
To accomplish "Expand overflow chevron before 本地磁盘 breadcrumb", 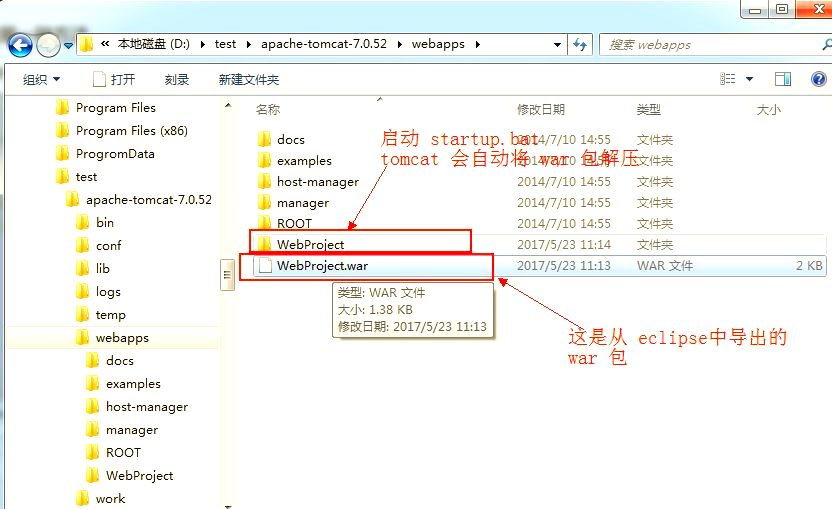I will tap(105, 44).
